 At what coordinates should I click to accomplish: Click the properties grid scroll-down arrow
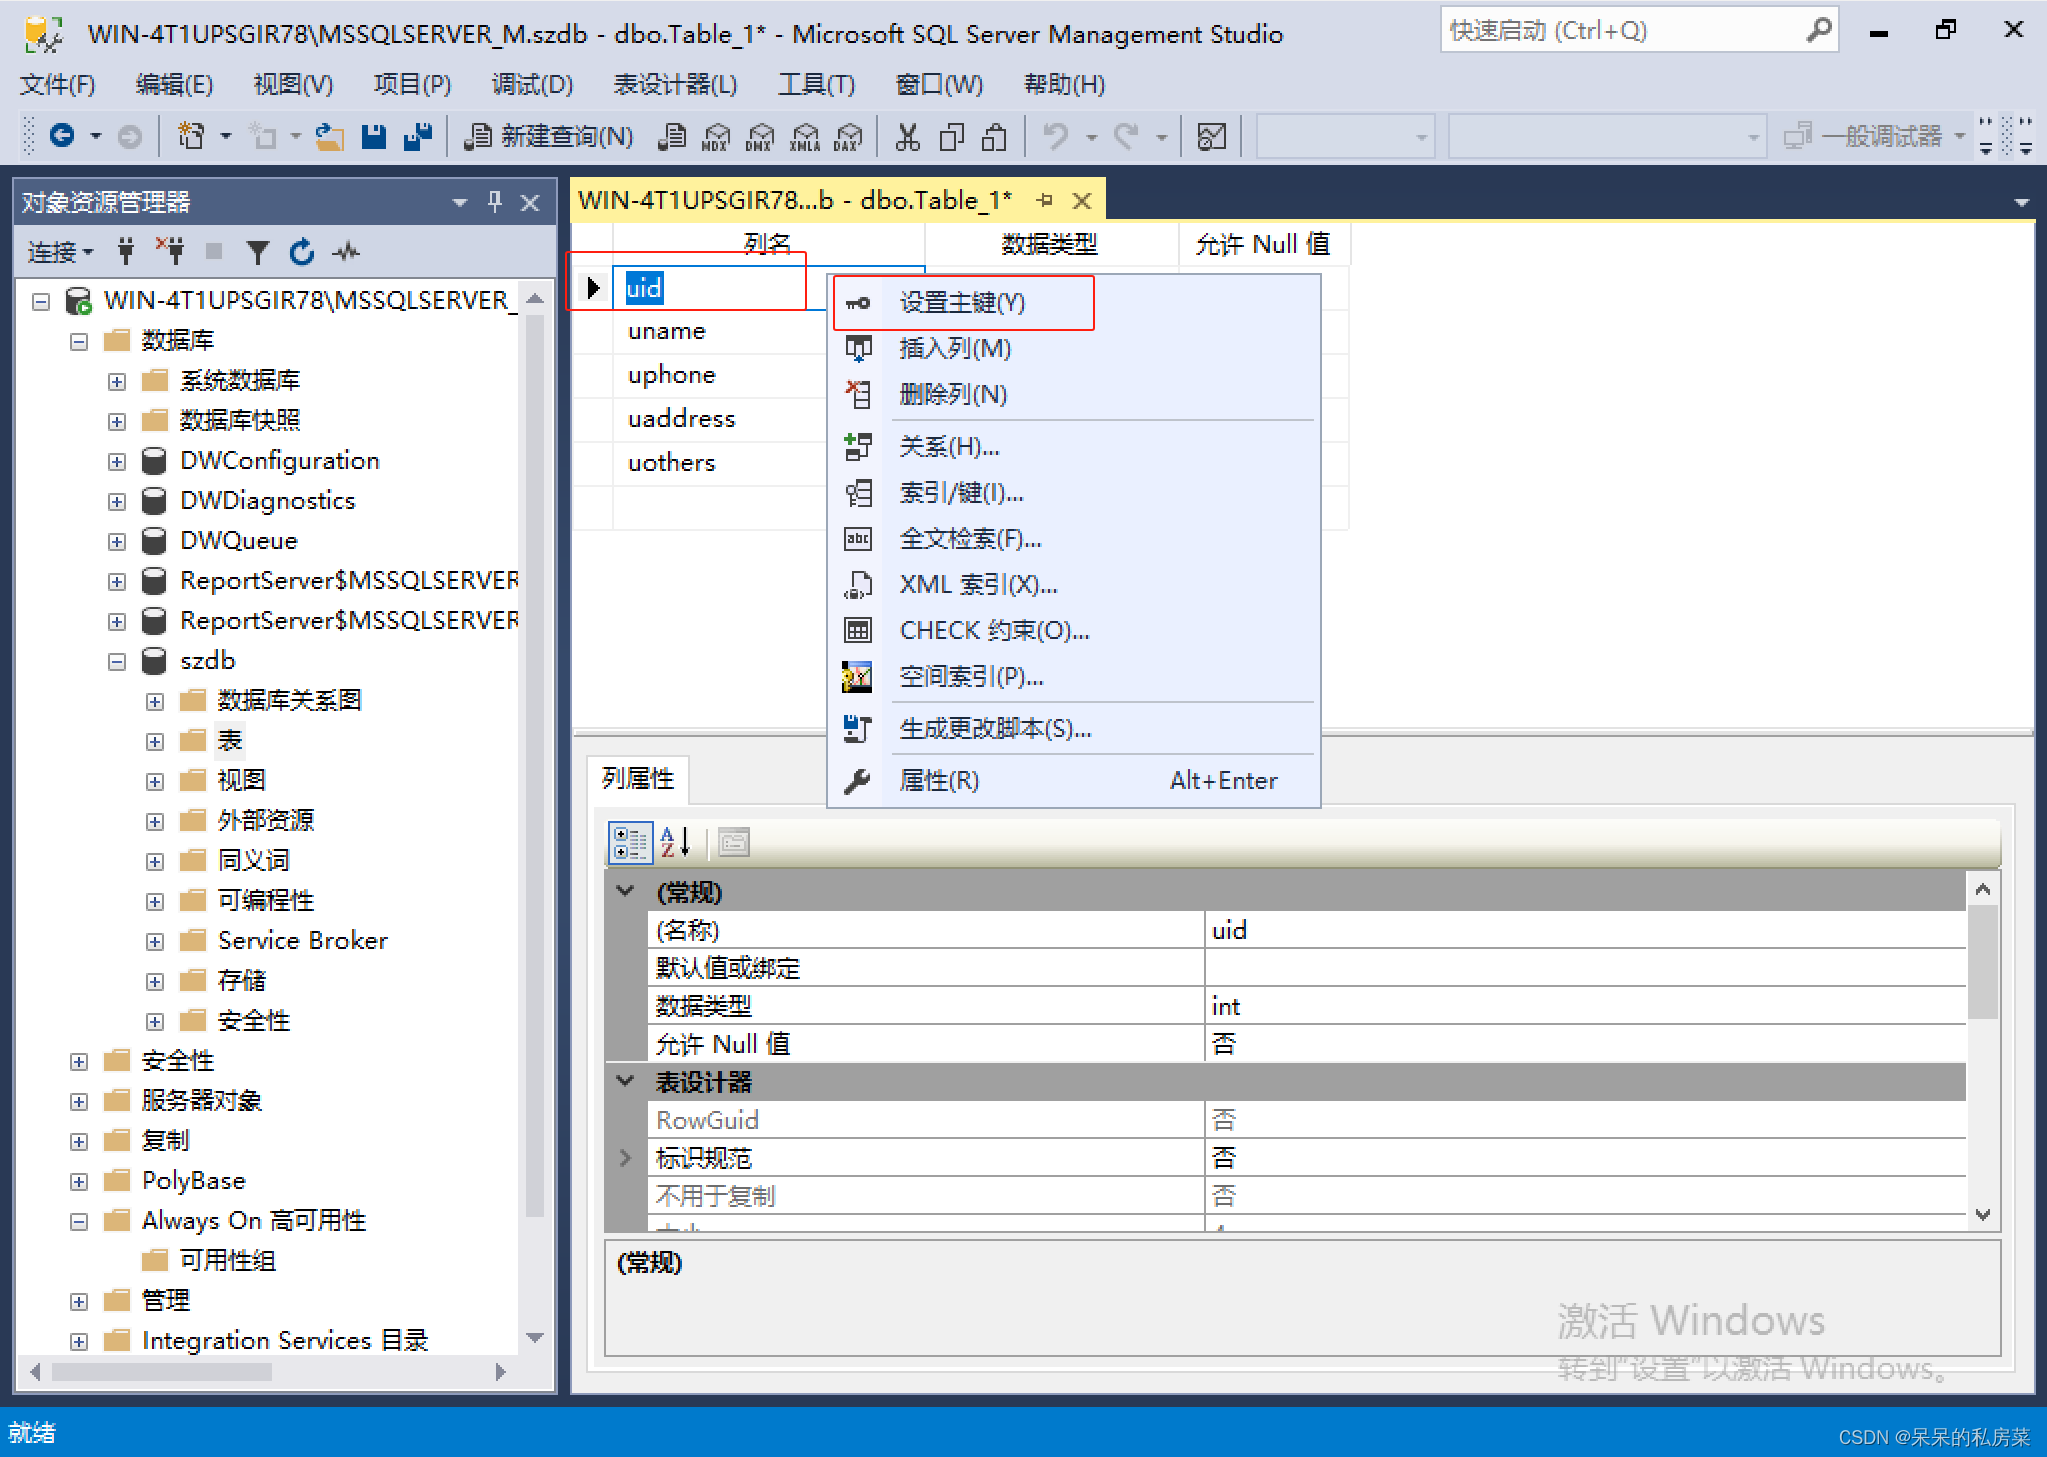(1982, 1214)
